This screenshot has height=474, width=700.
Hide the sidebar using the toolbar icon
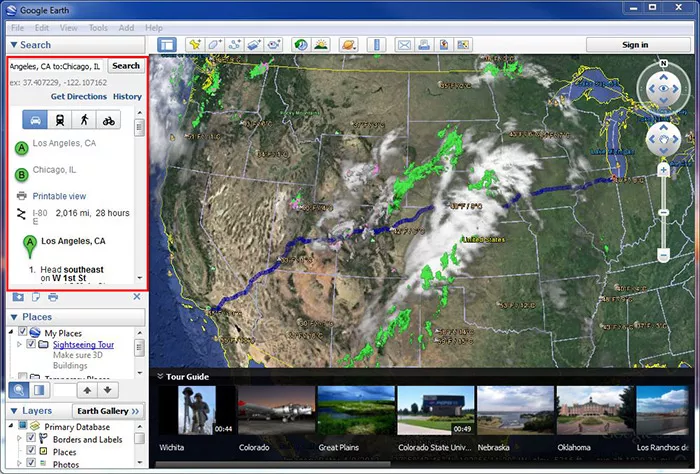(x=167, y=45)
